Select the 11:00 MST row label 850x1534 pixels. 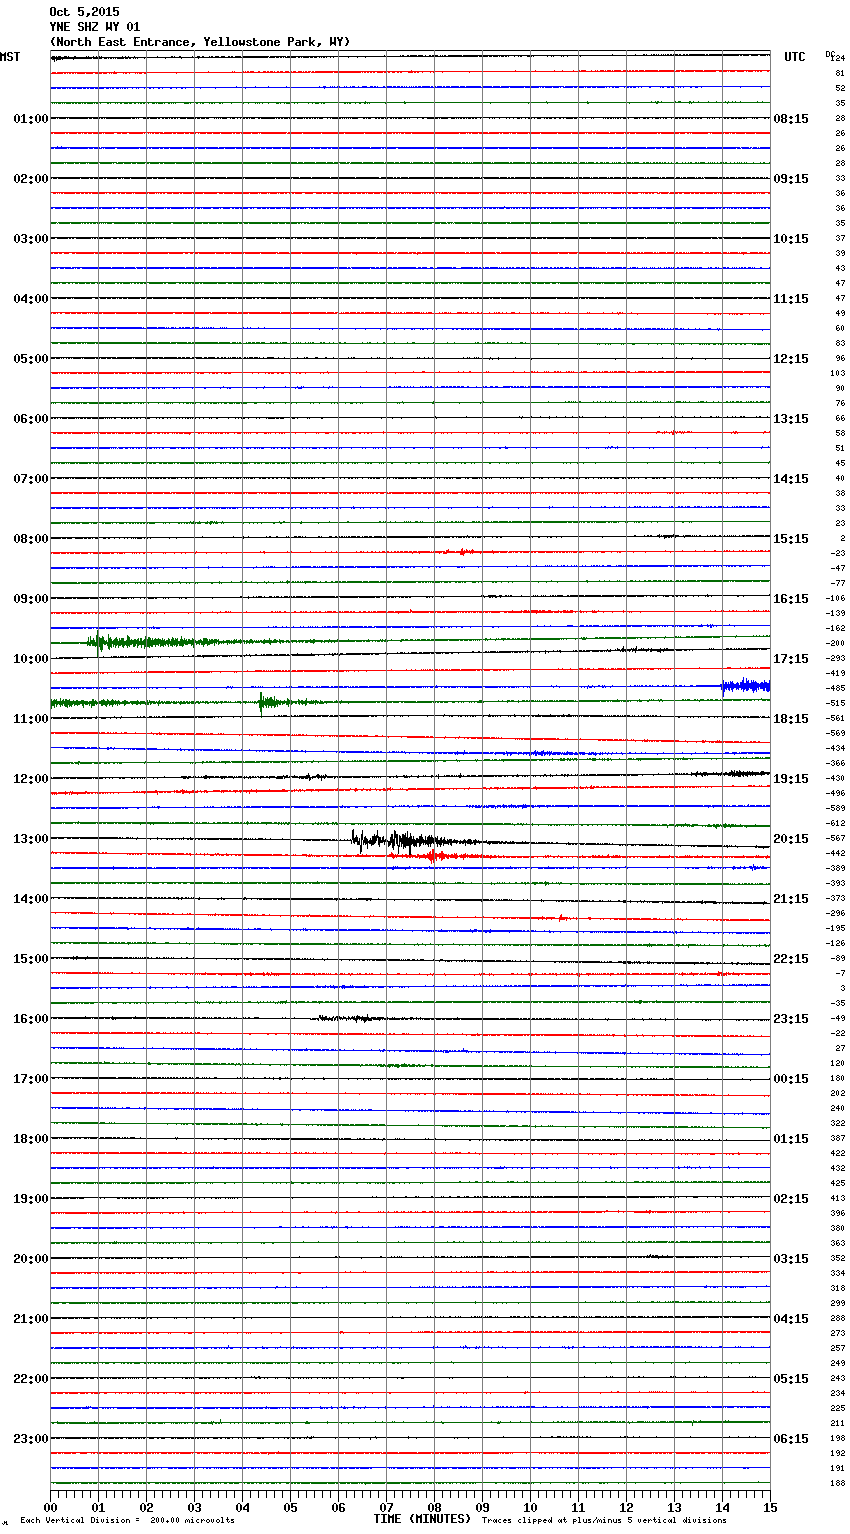tap(31, 719)
